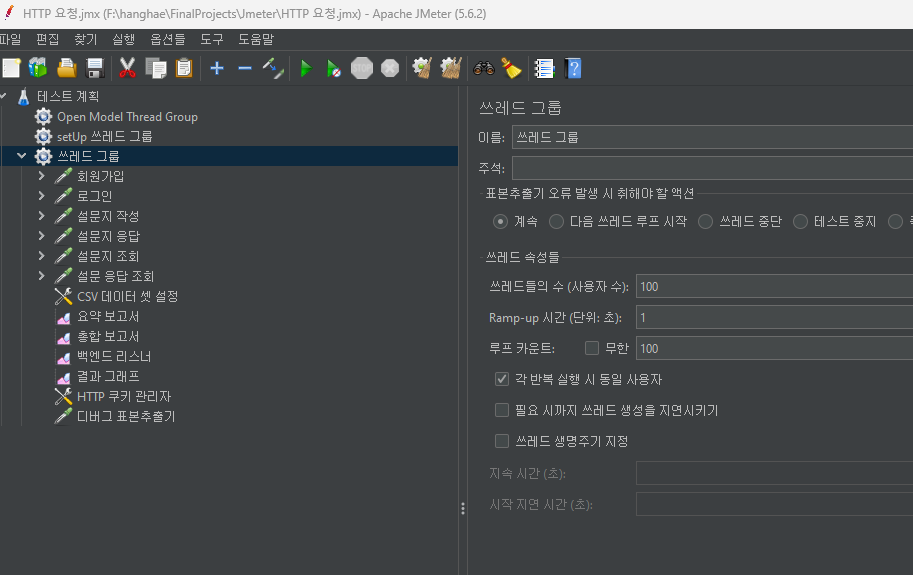This screenshot has width=913, height=575.
Task: Click the 루프 카운트 value field
Action: coord(774,348)
